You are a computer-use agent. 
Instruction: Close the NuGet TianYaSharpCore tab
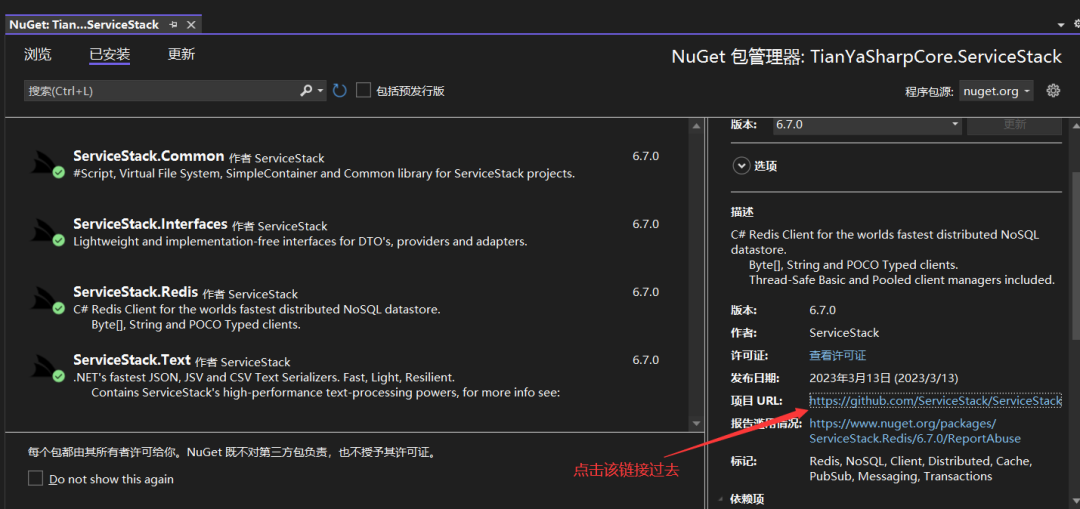(191, 25)
